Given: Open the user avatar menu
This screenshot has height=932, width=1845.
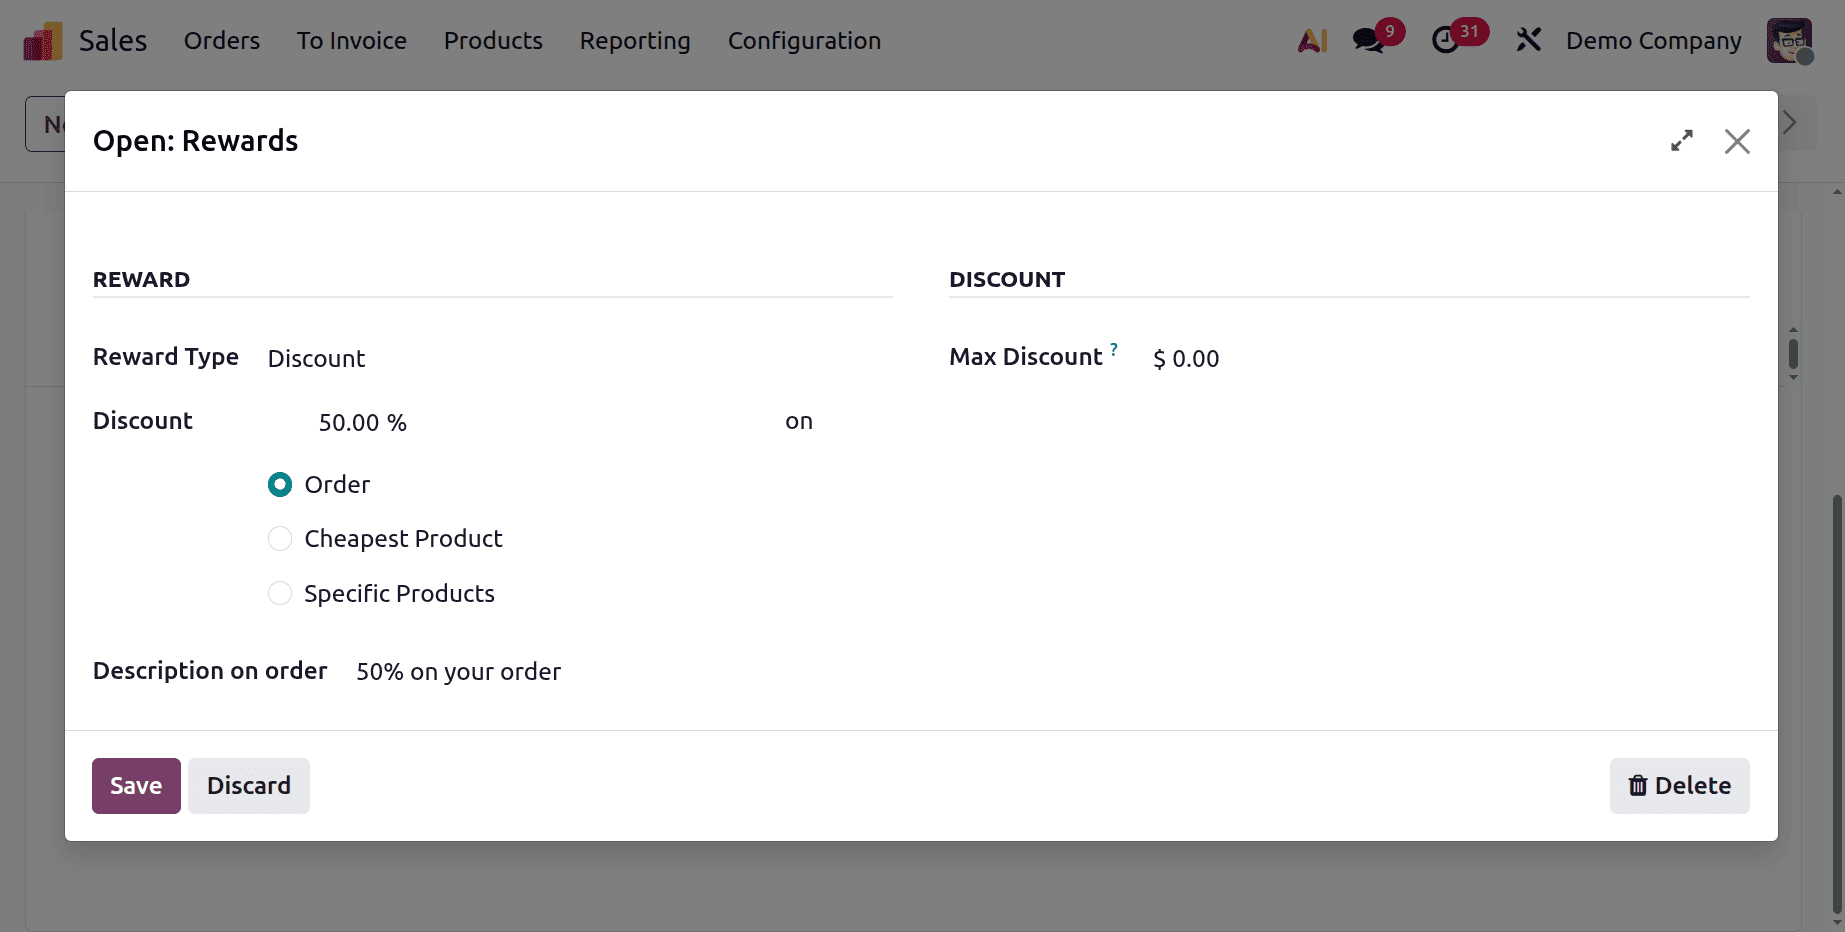Looking at the screenshot, I should tap(1789, 40).
